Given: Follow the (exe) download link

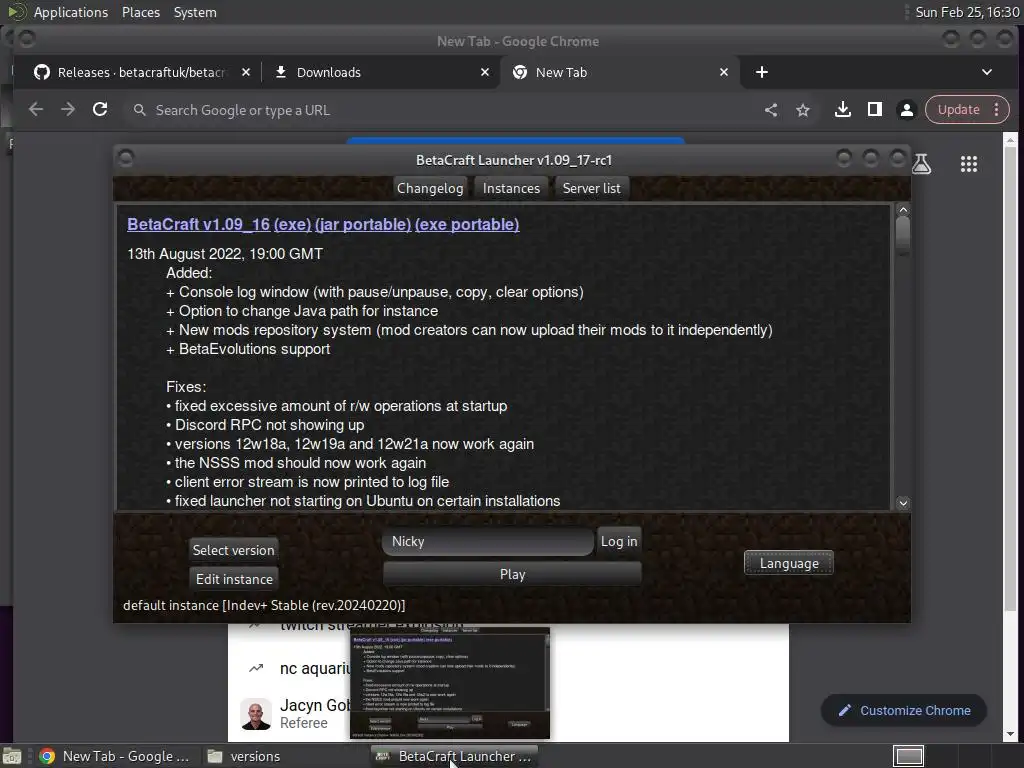Looking at the screenshot, I should coord(293,224).
